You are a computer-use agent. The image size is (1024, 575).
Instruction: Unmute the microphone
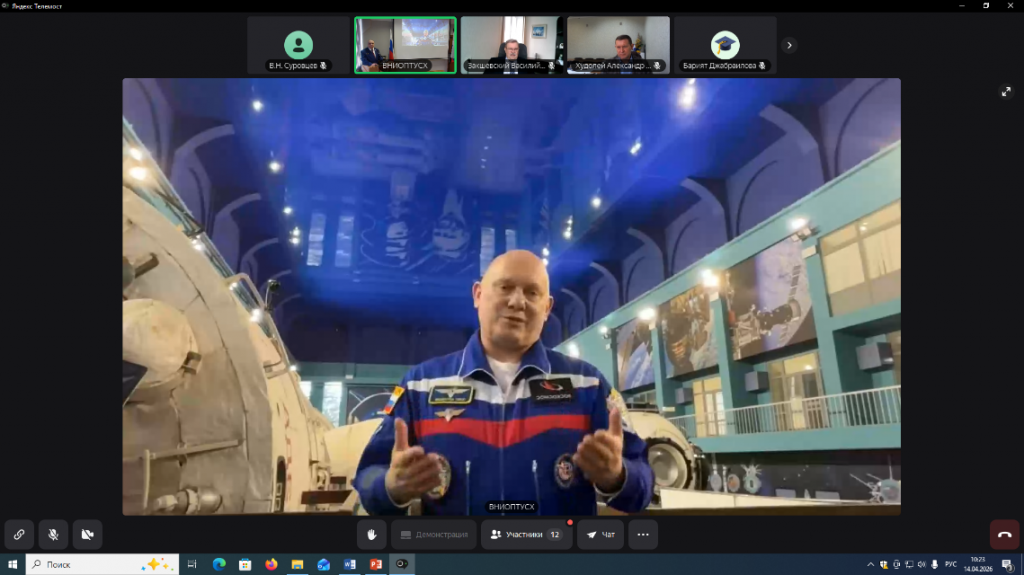pos(53,535)
